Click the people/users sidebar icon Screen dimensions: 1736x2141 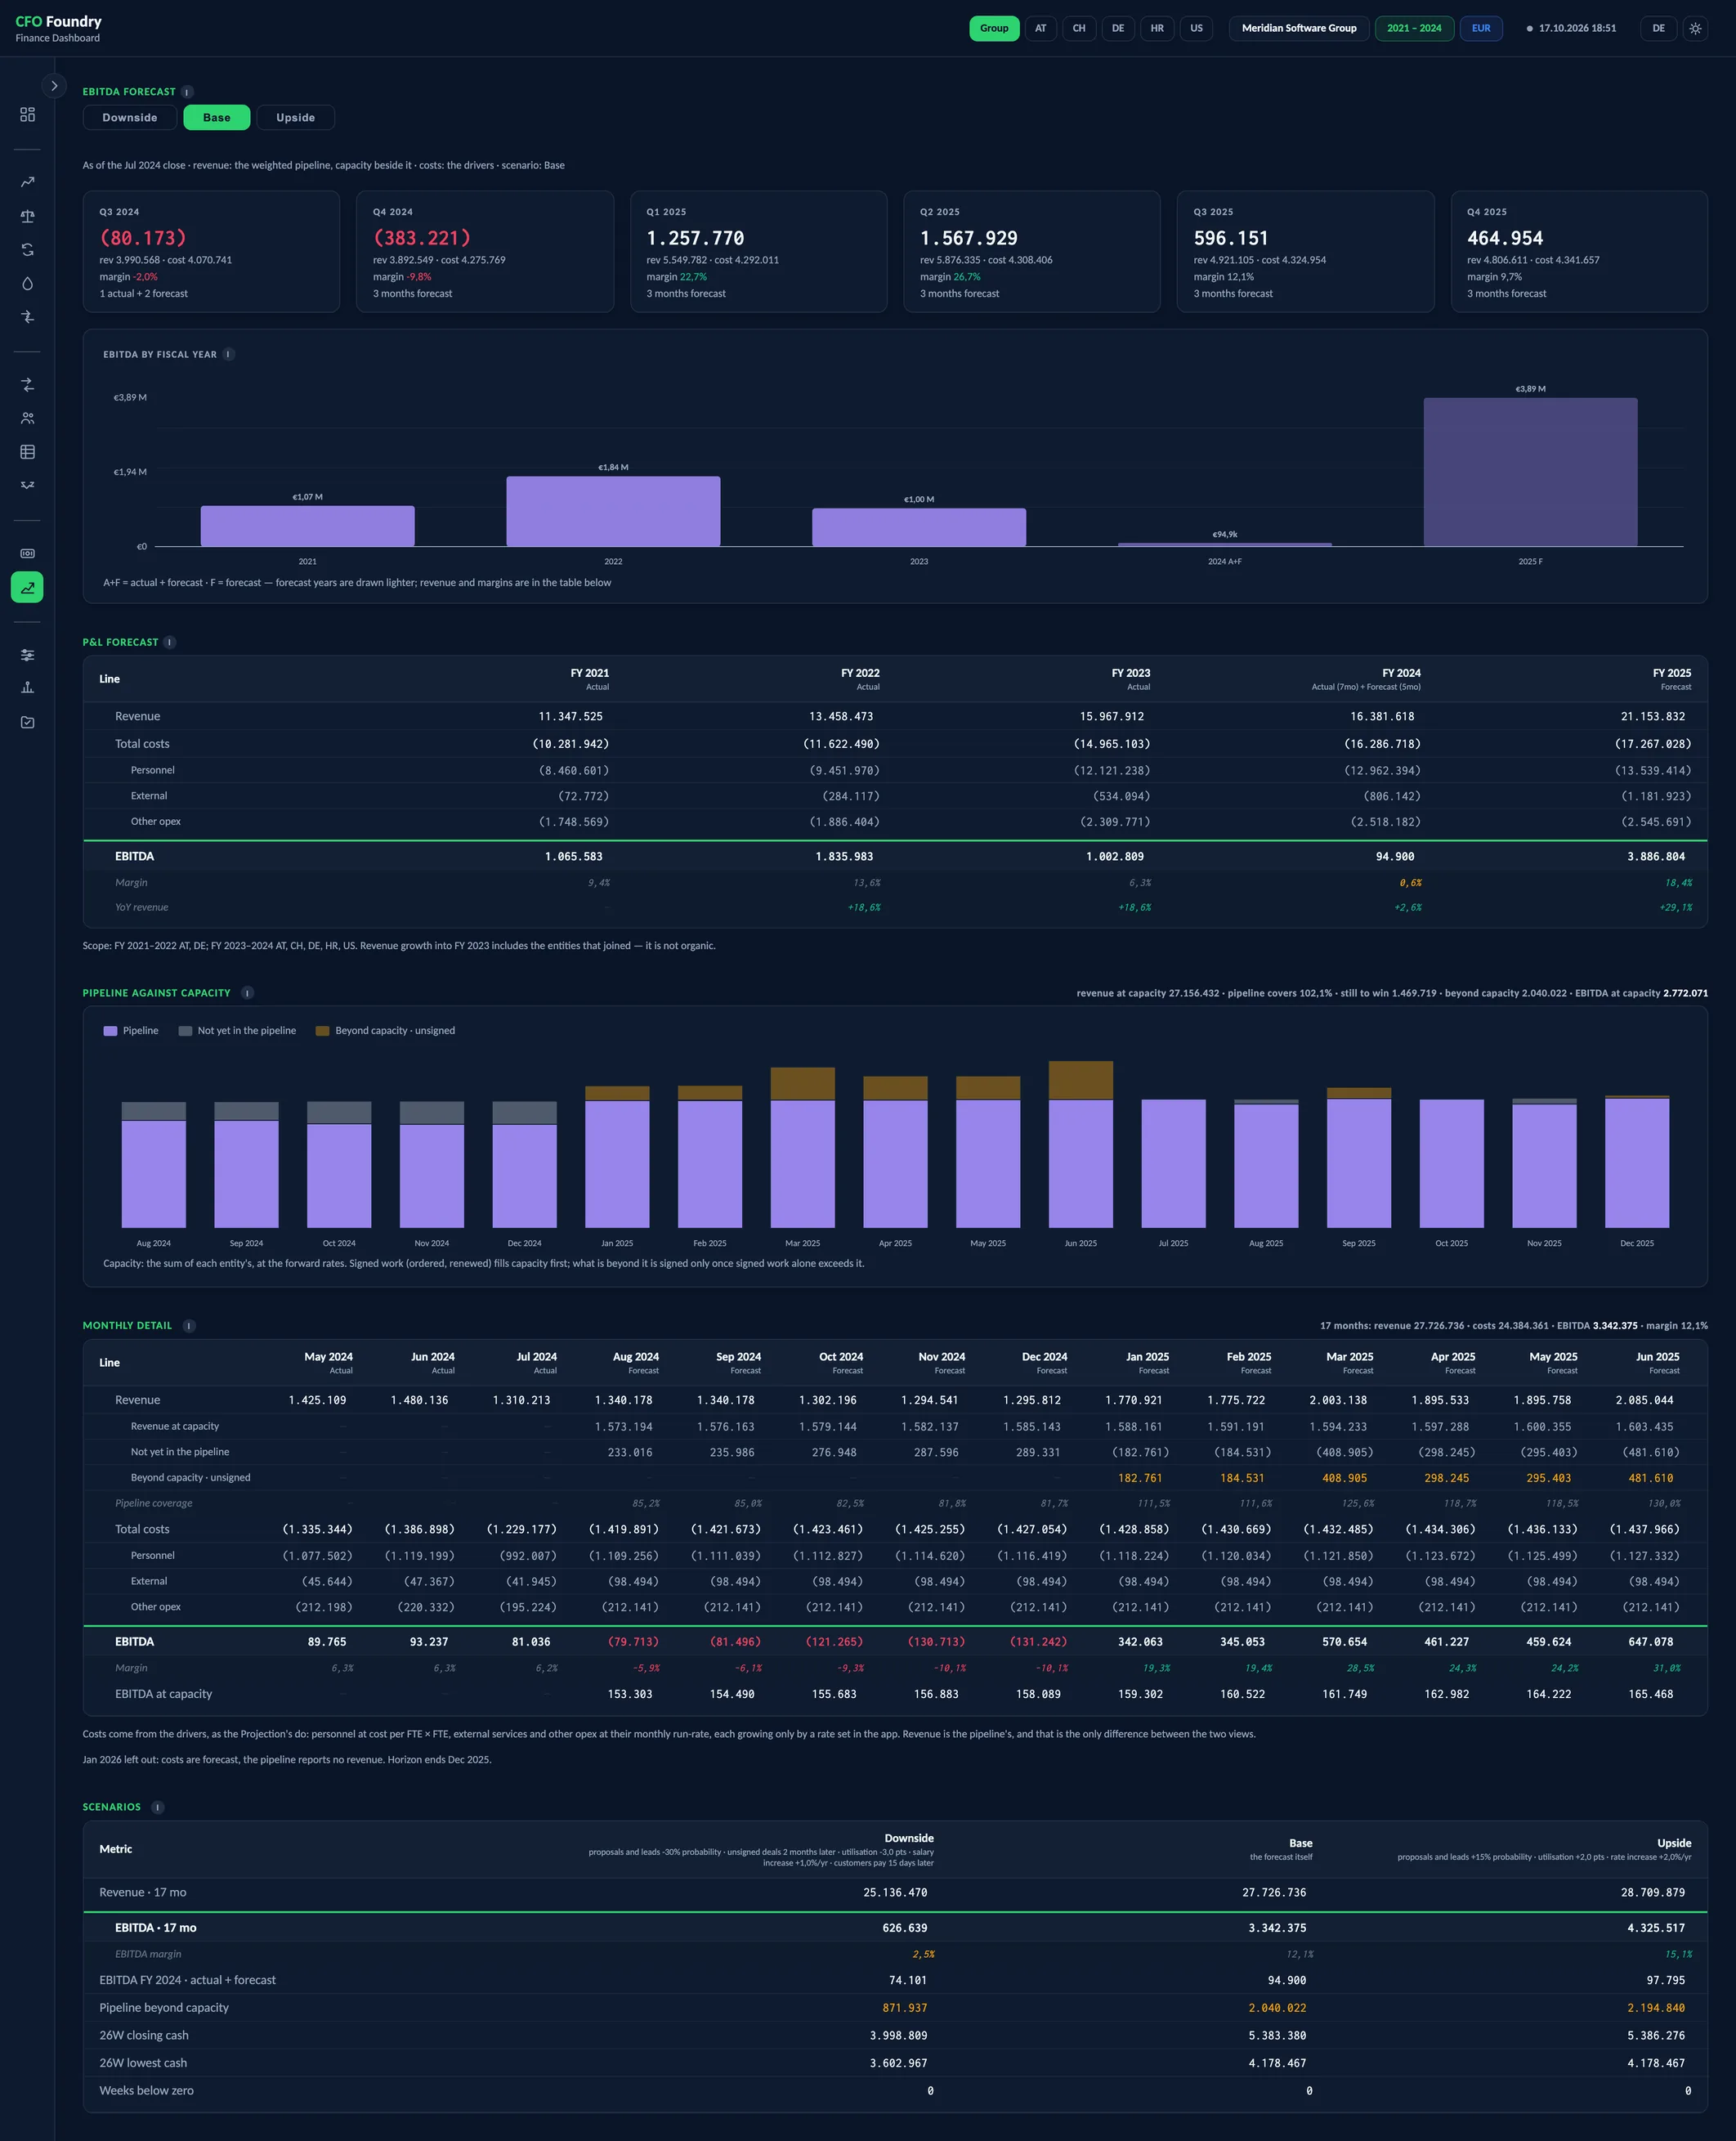tap(27, 418)
